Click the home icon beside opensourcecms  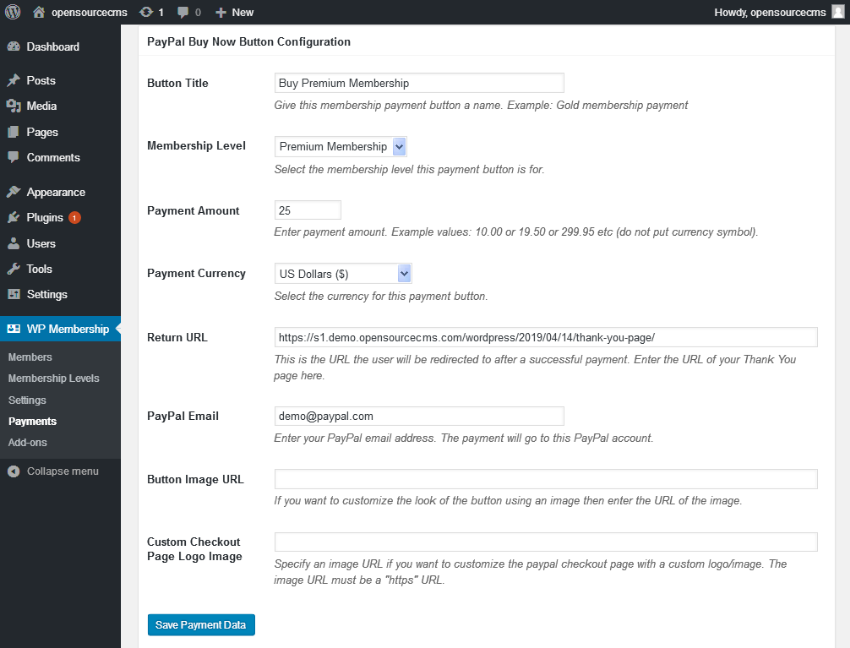tap(38, 12)
